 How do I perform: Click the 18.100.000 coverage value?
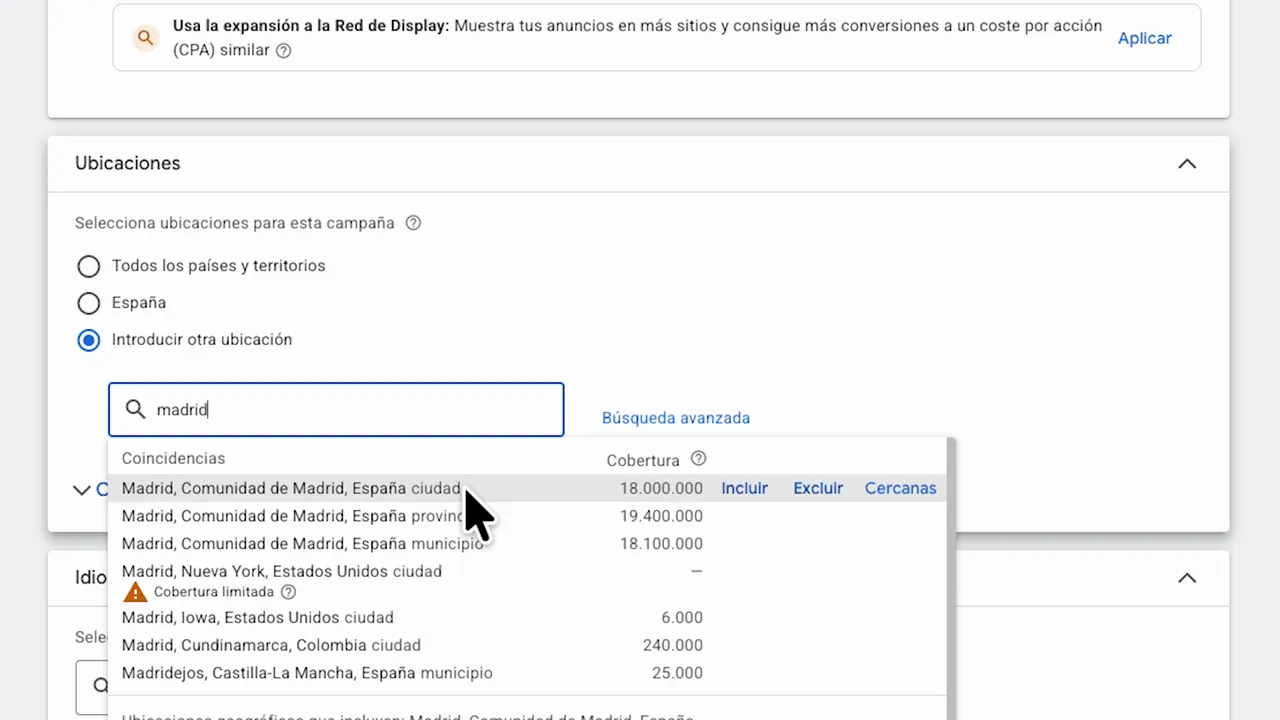coord(661,544)
